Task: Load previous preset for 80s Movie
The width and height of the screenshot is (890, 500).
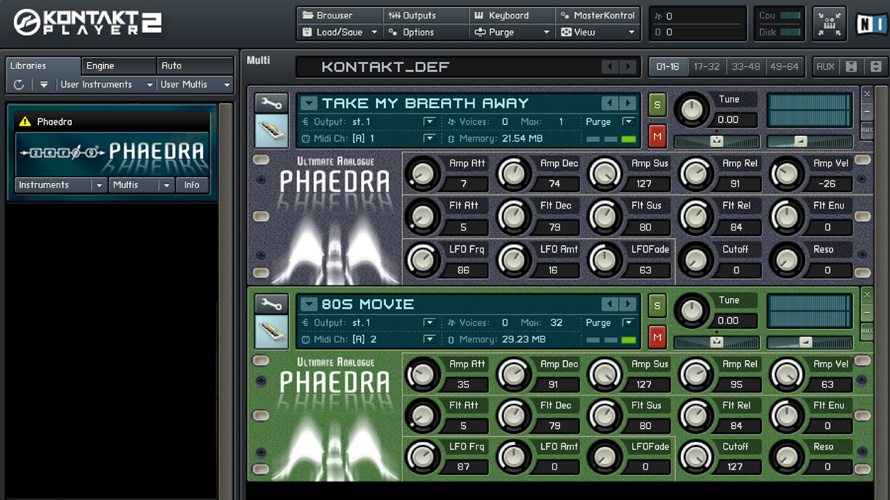Action: pyautogui.click(x=610, y=304)
